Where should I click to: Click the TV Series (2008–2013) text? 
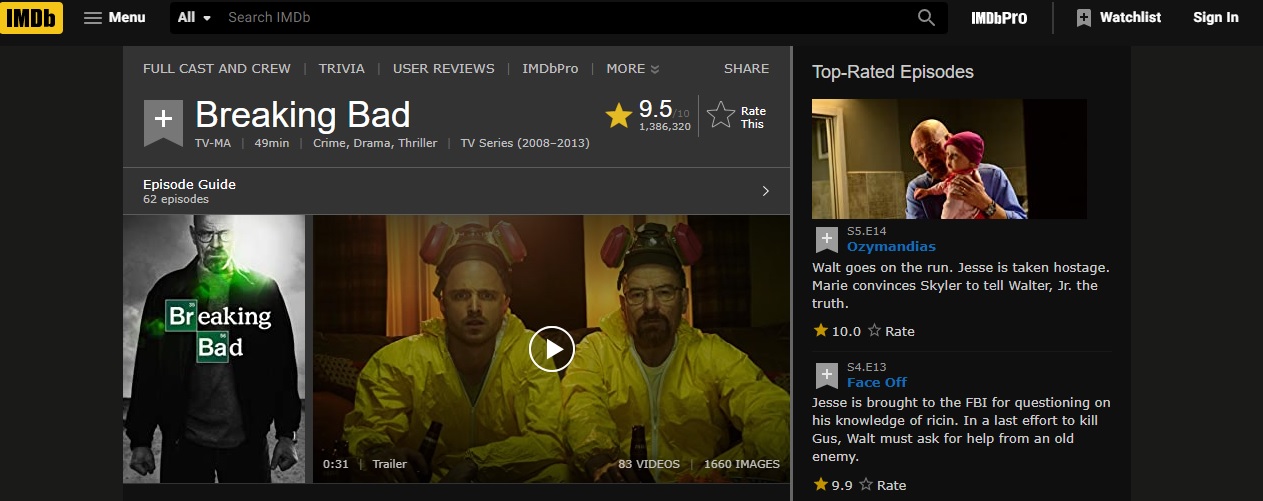[525, 143]
